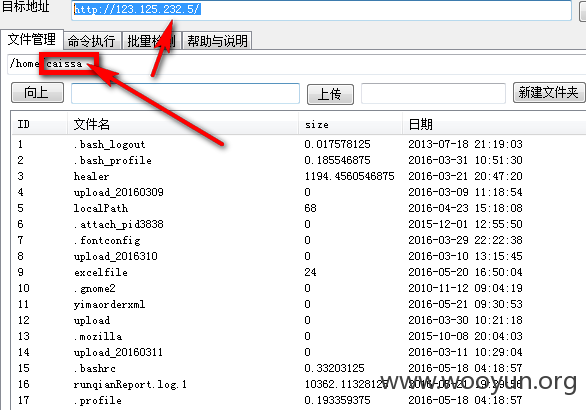Sort by the 日期 column header
586x410 pixels.
[x=494, y=124]
